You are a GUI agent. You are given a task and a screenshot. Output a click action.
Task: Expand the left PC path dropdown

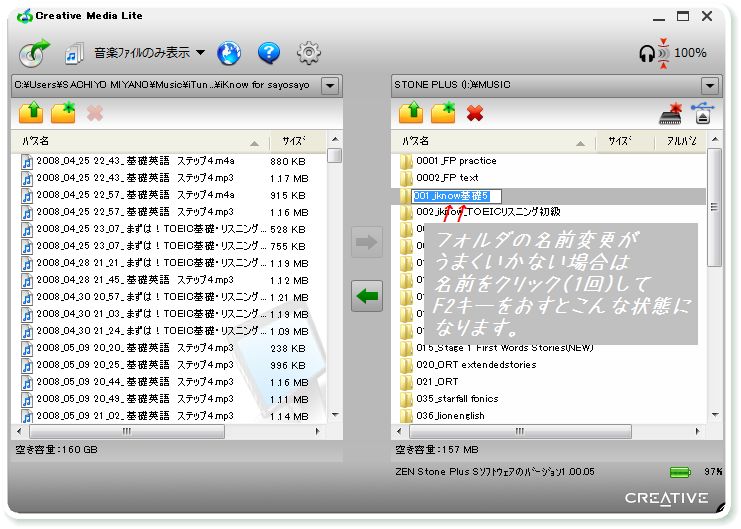point(330,86)
